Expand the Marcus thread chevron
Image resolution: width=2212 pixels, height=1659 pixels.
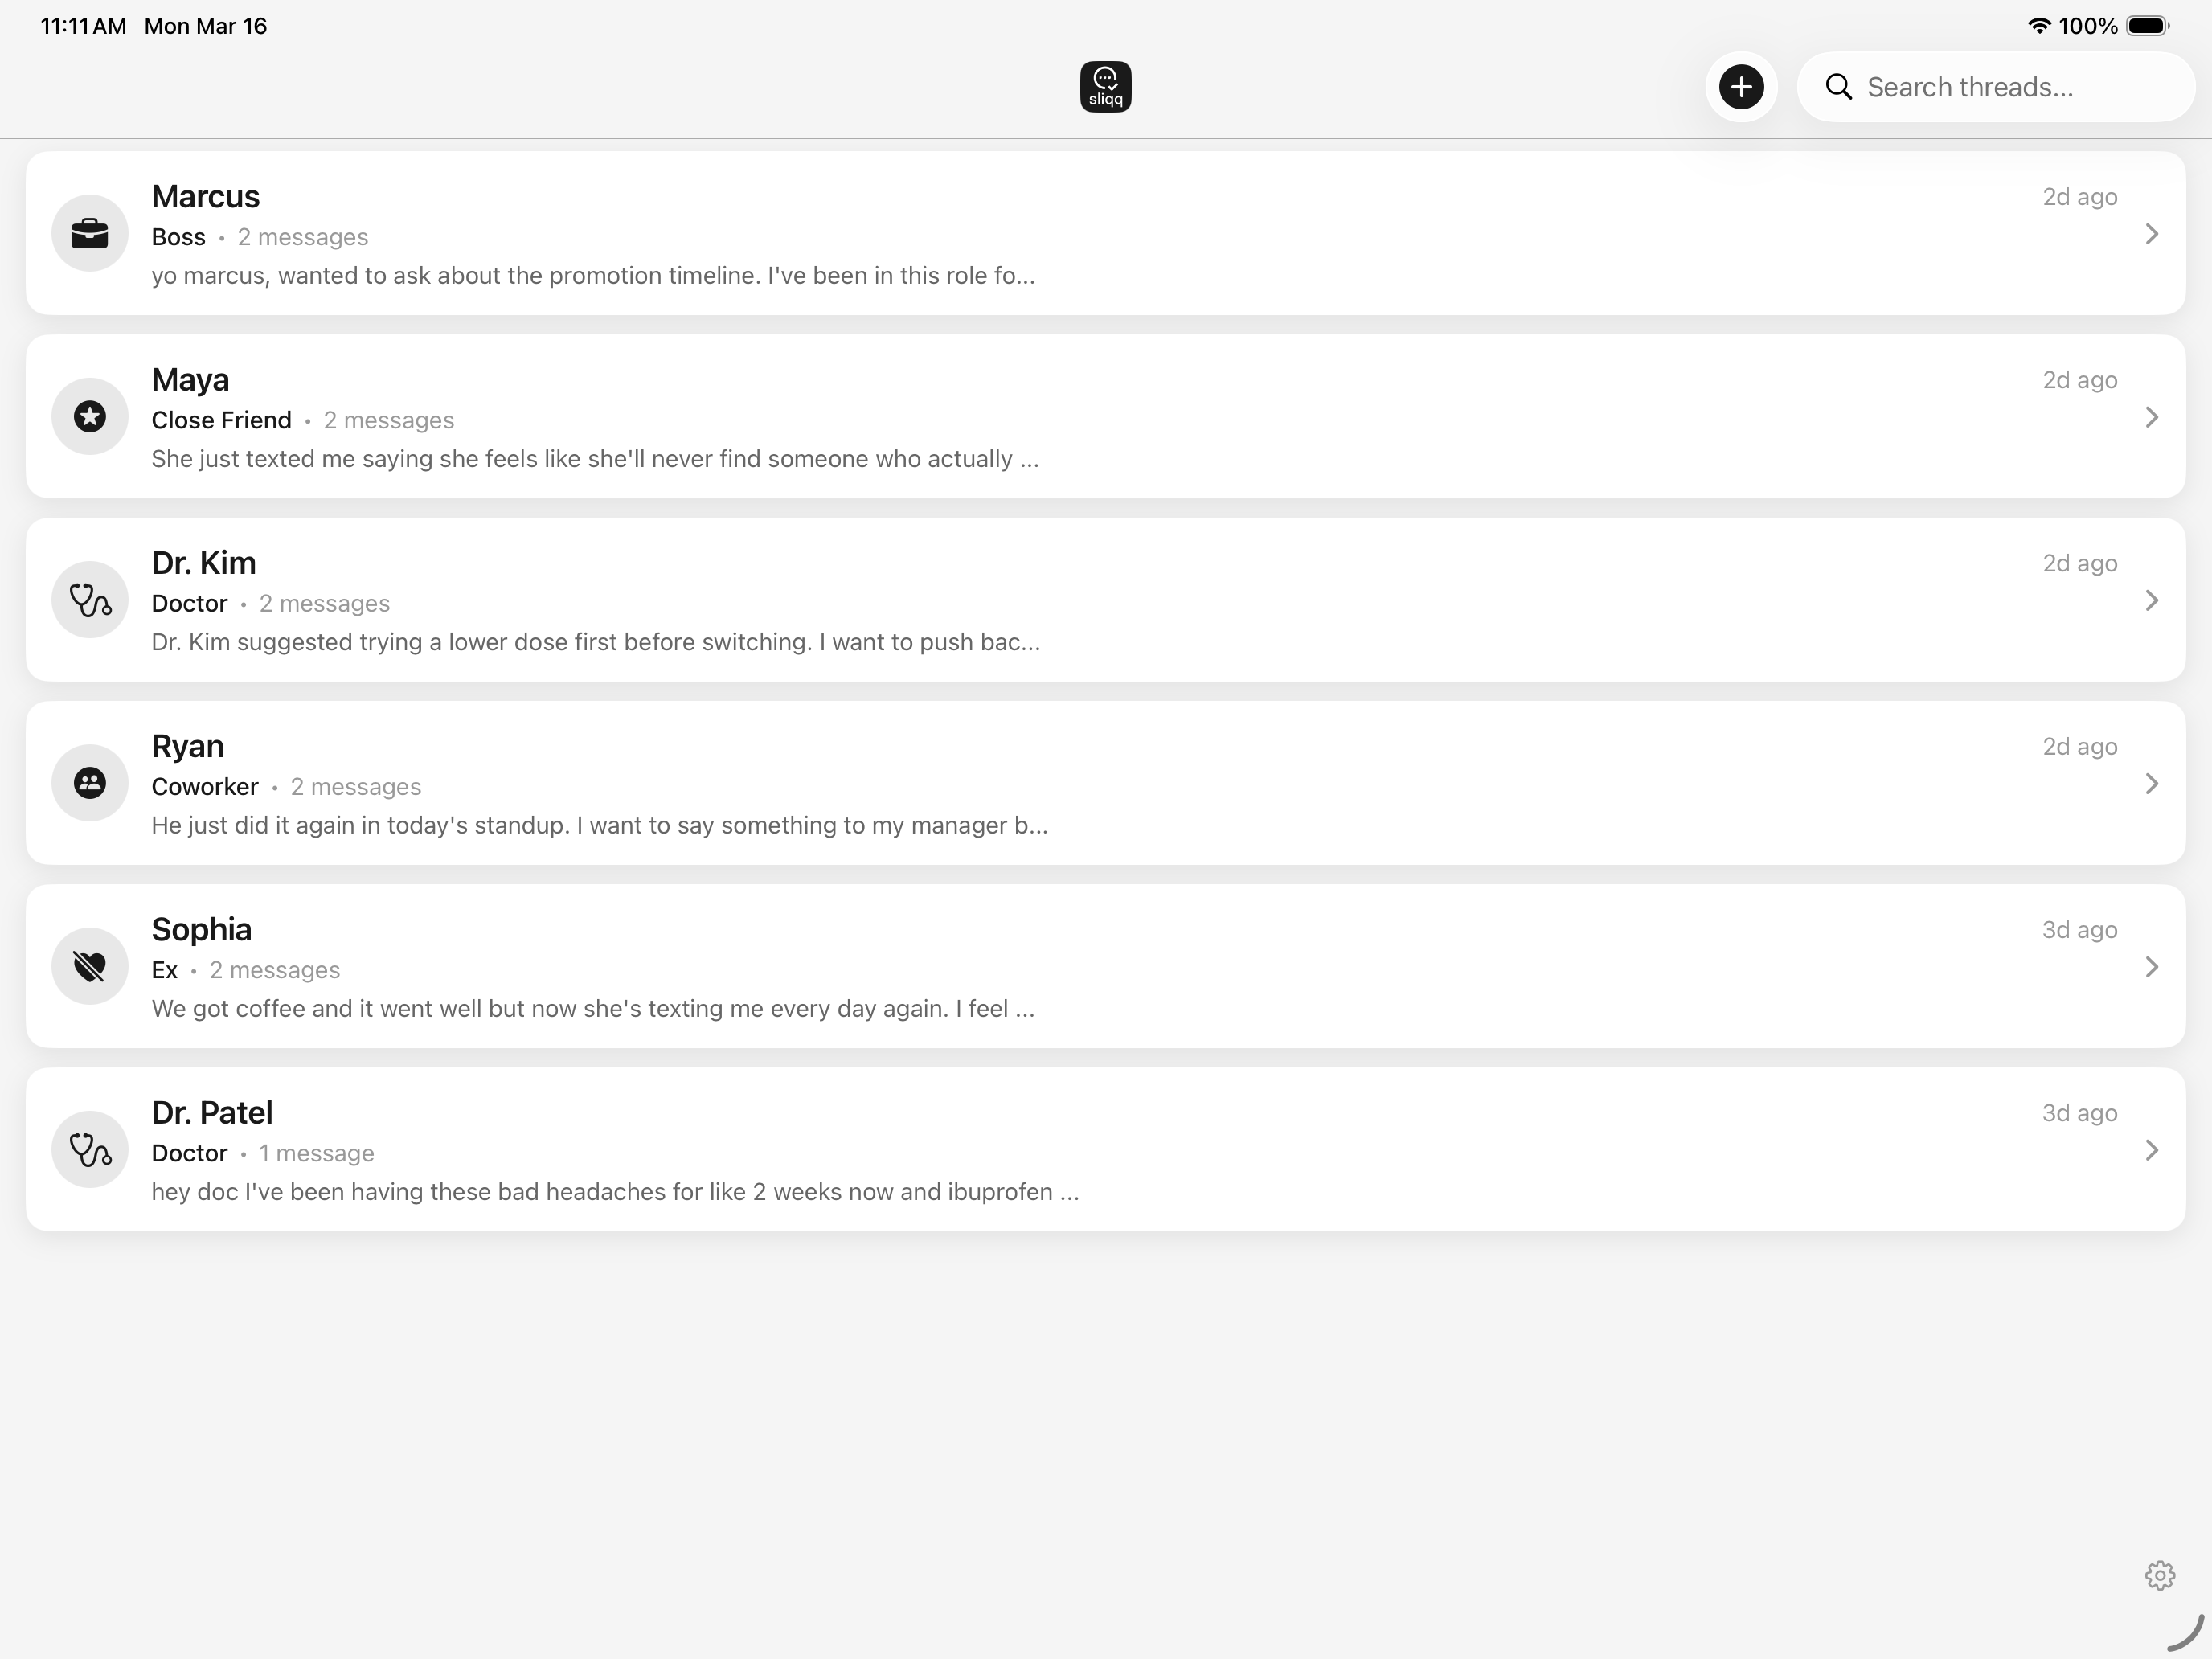point(2151,233)
